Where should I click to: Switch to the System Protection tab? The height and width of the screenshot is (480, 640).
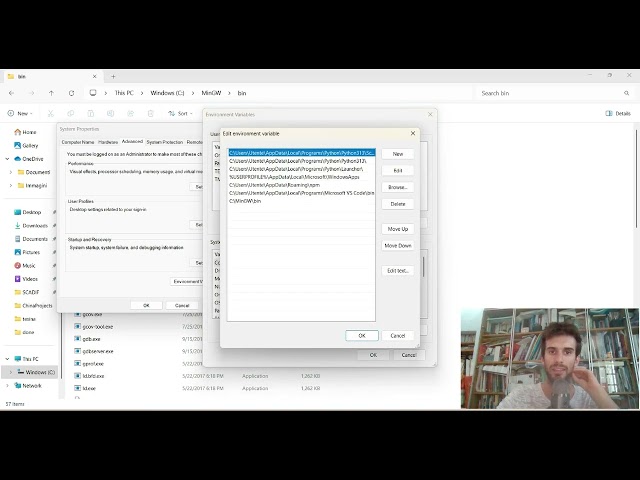pyautogui.click(x=164, y=142)
